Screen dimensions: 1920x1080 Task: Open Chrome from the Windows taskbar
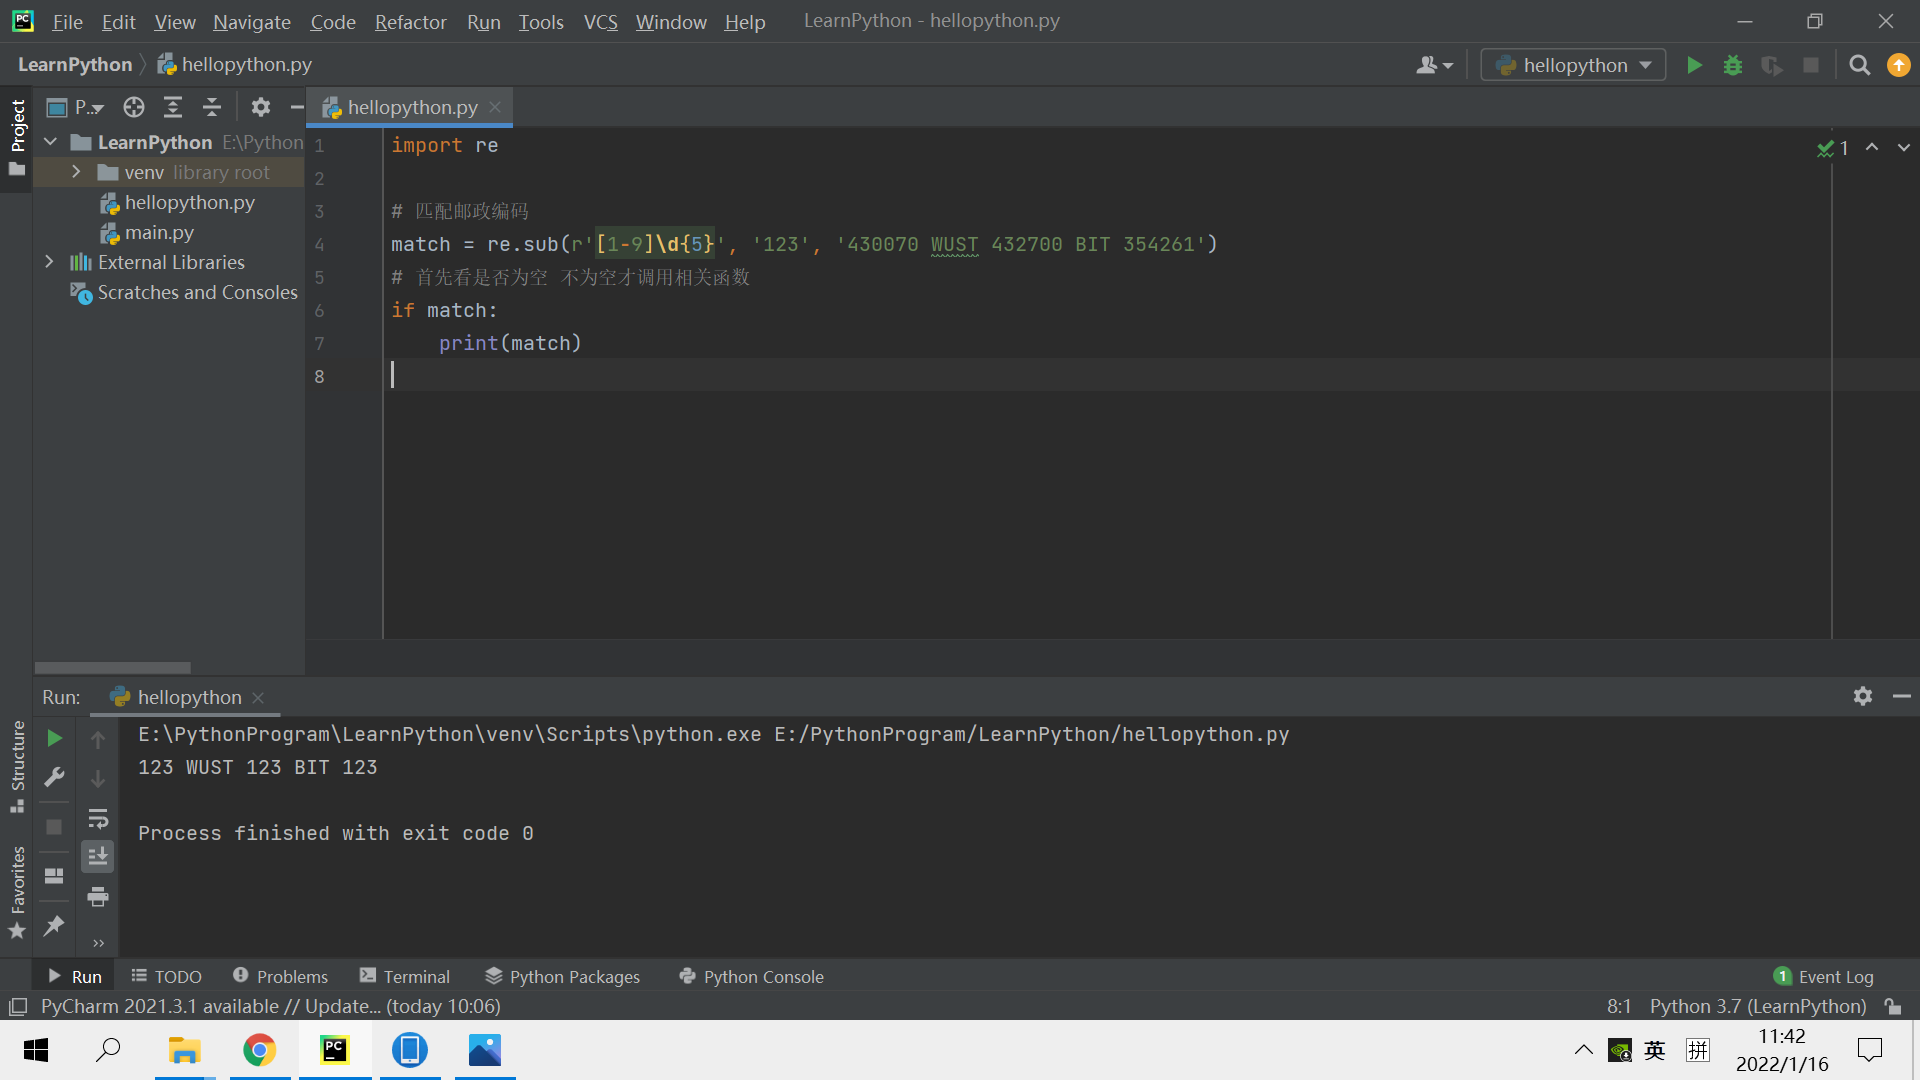click(260, 1050)
